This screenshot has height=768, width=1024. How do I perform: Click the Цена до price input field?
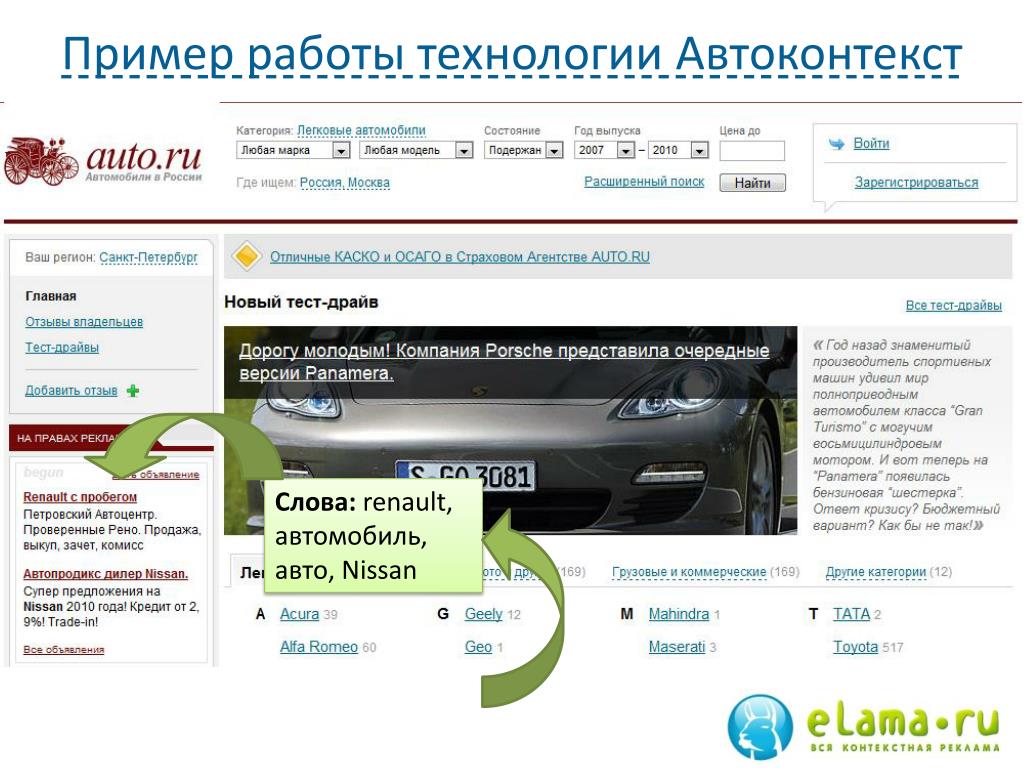click(752, 150)
